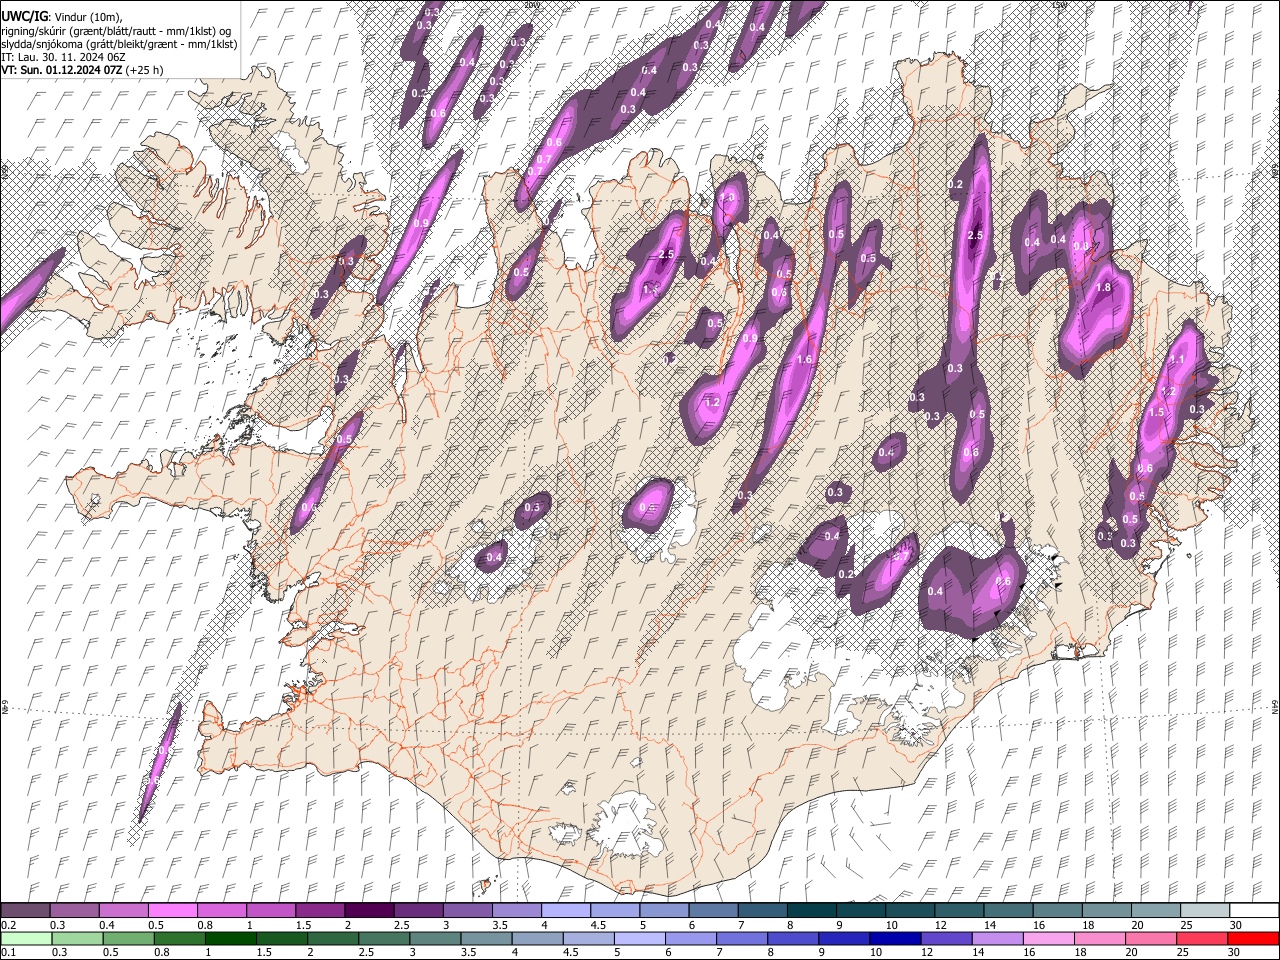Click the '0.1' label in bottom legend row
Screen dimensions: 1280x960
pyautogui.click(x=9, y=953)
